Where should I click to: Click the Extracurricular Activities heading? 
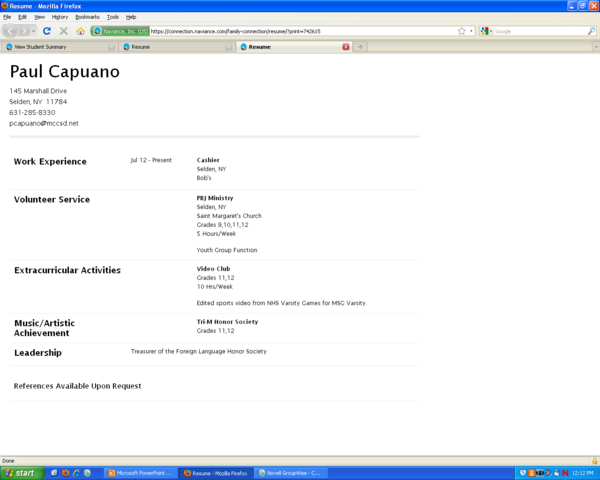click(67, 270)
